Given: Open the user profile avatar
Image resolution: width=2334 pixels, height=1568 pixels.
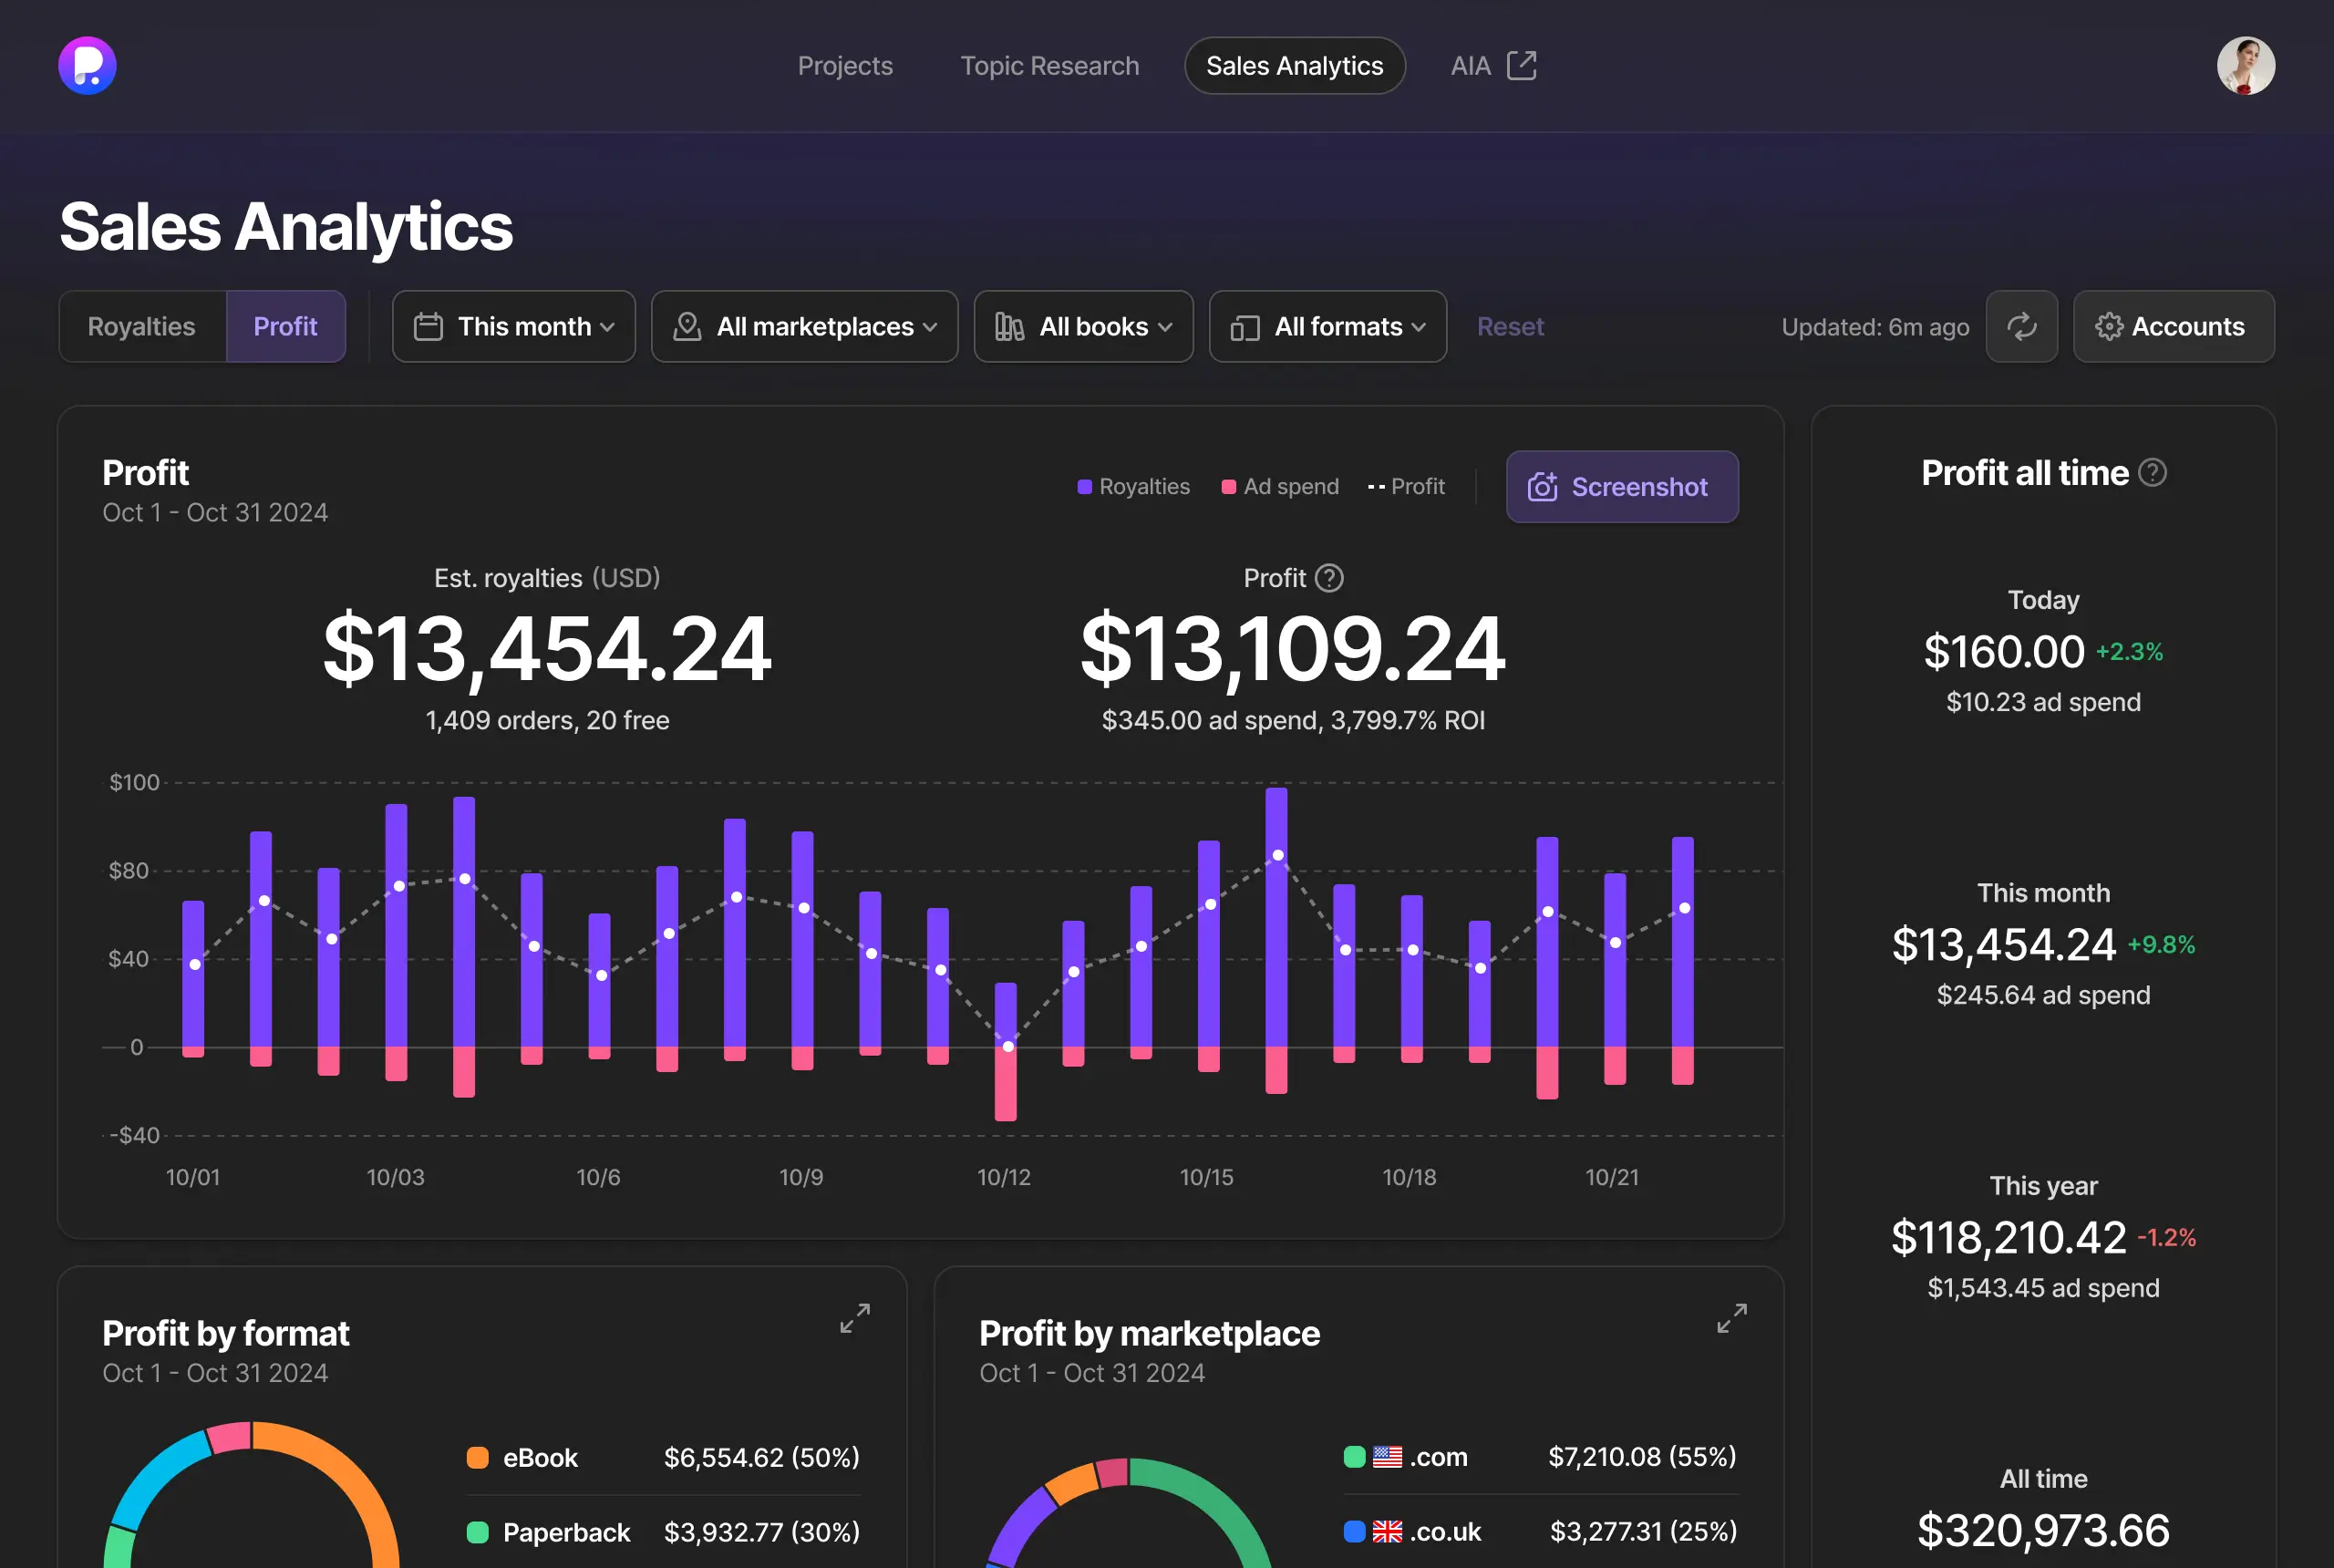Looking at the screenshot, I should (2245, 66).
